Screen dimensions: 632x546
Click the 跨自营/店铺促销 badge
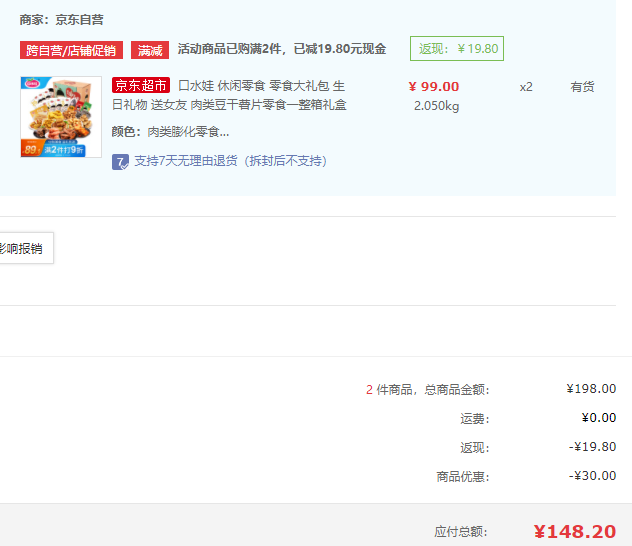pyautogui.click(x=71, y=50)
